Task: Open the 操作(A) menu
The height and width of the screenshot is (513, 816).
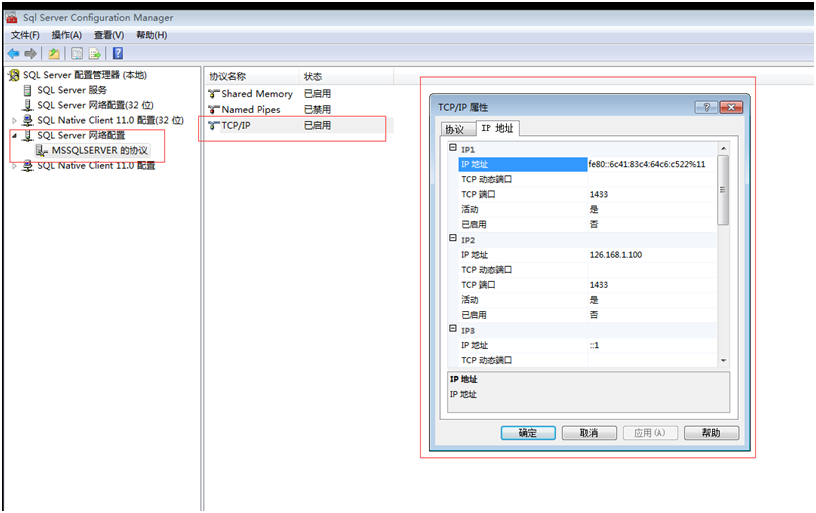Action: [x=67, y=35]
